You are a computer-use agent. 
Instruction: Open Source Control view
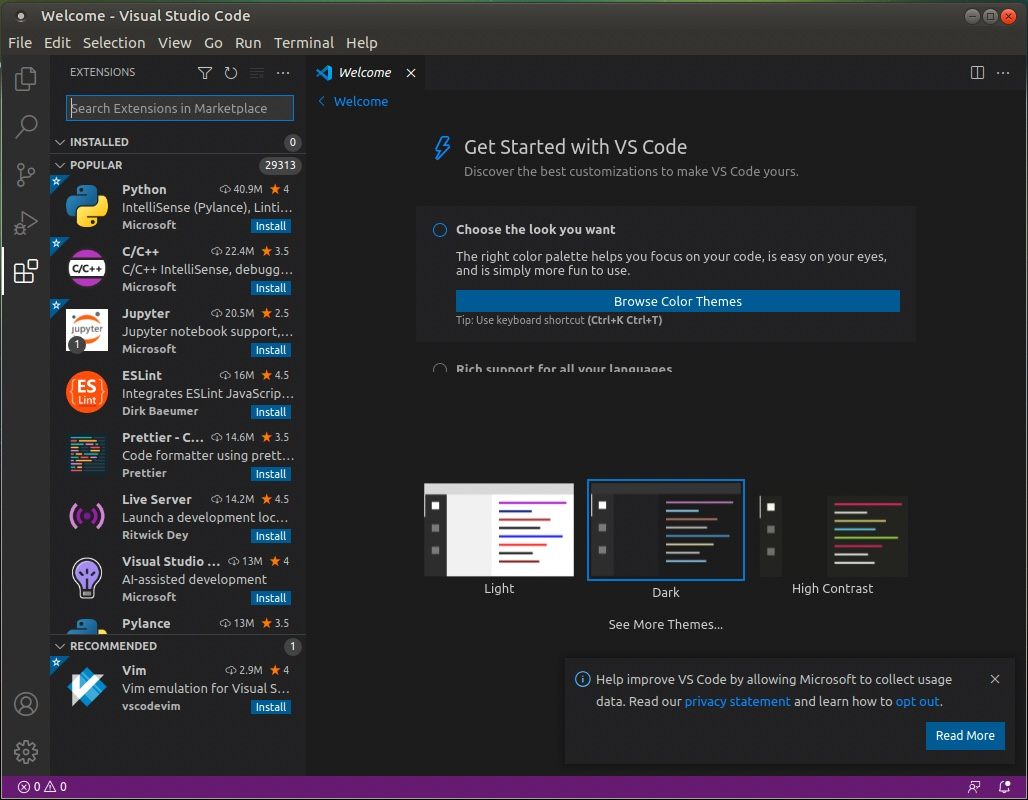pos(26,174)
